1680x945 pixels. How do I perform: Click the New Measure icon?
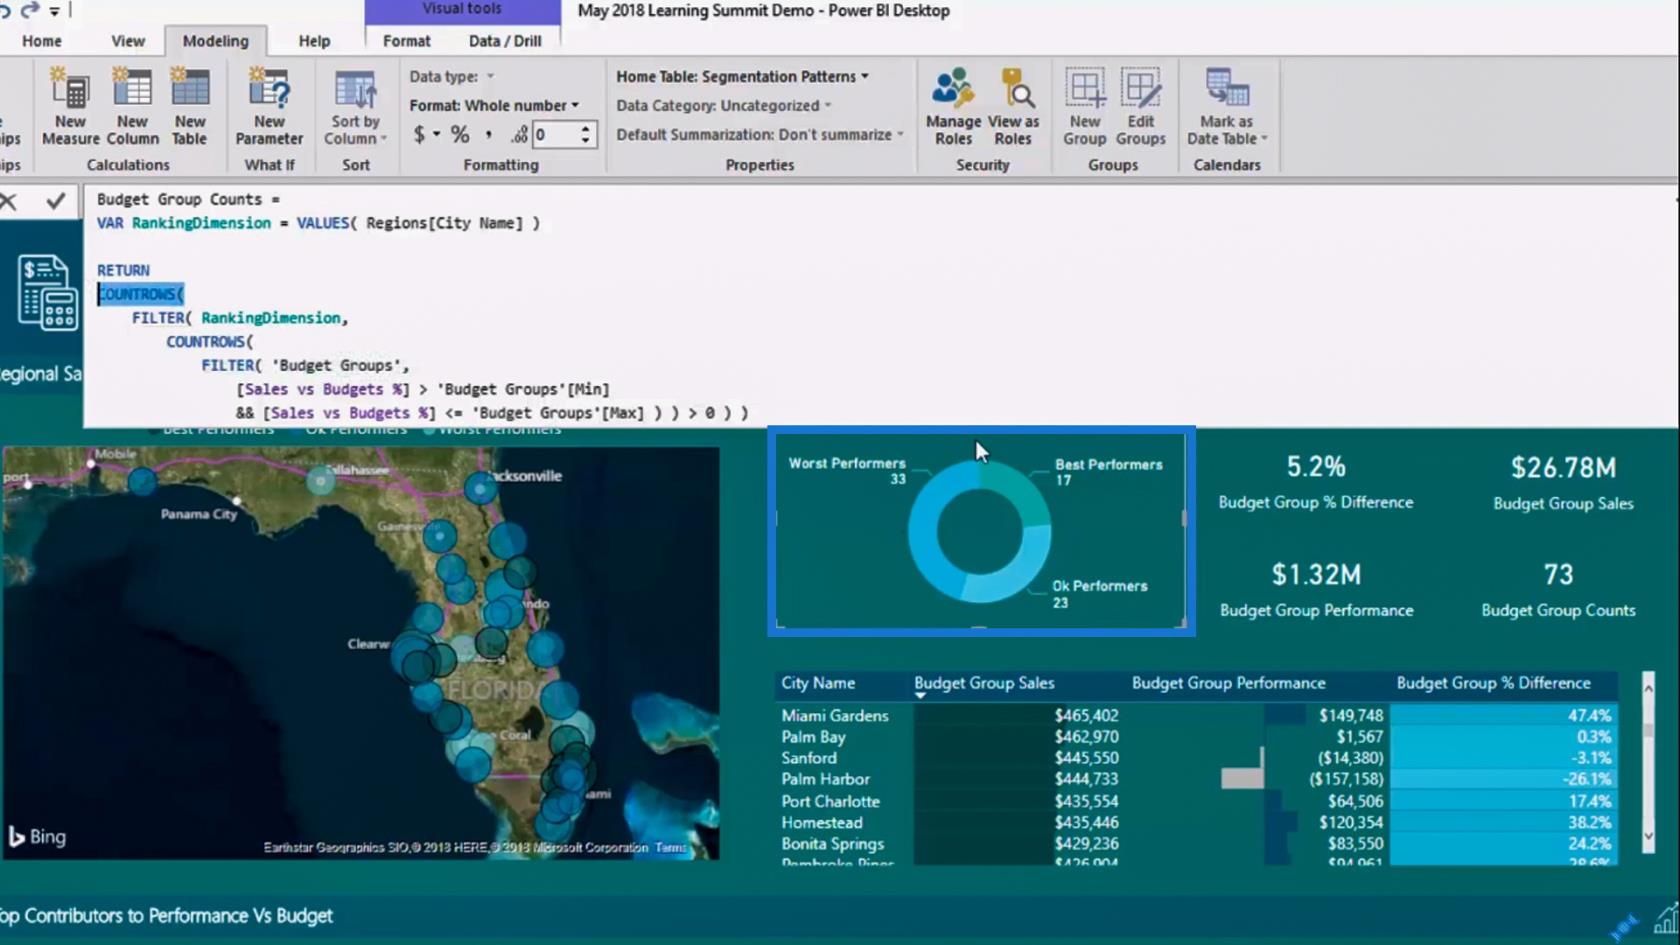(x=70, y=105)
